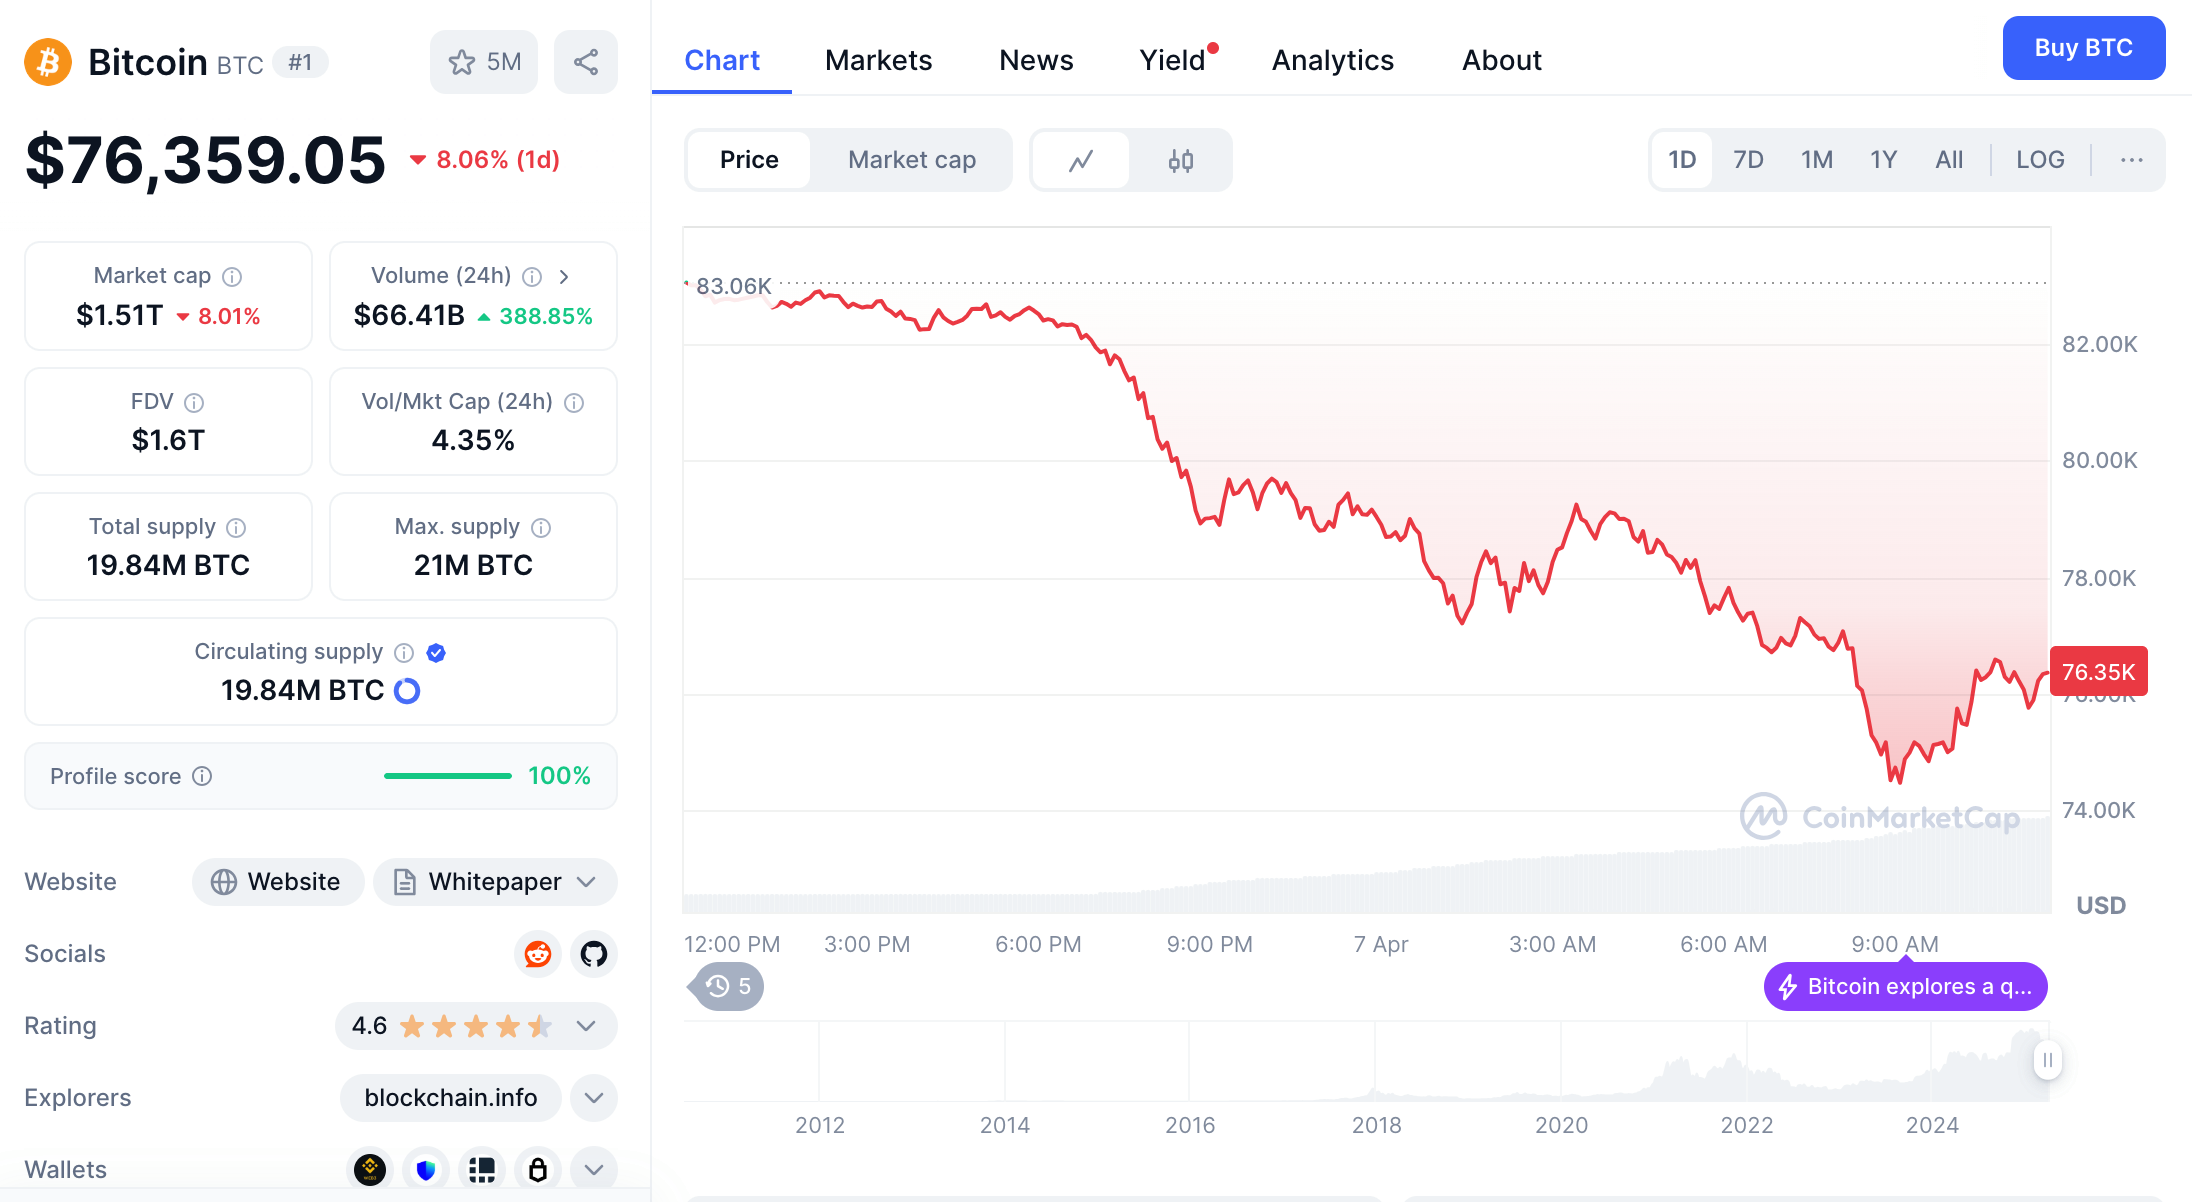Click the green Profile score bar
2192x1202 pixels.
click(447, 775)
